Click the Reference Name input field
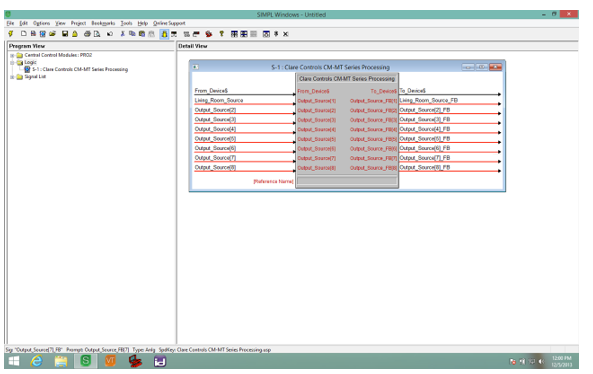The image size is (593, 374). tap(347, 181)
